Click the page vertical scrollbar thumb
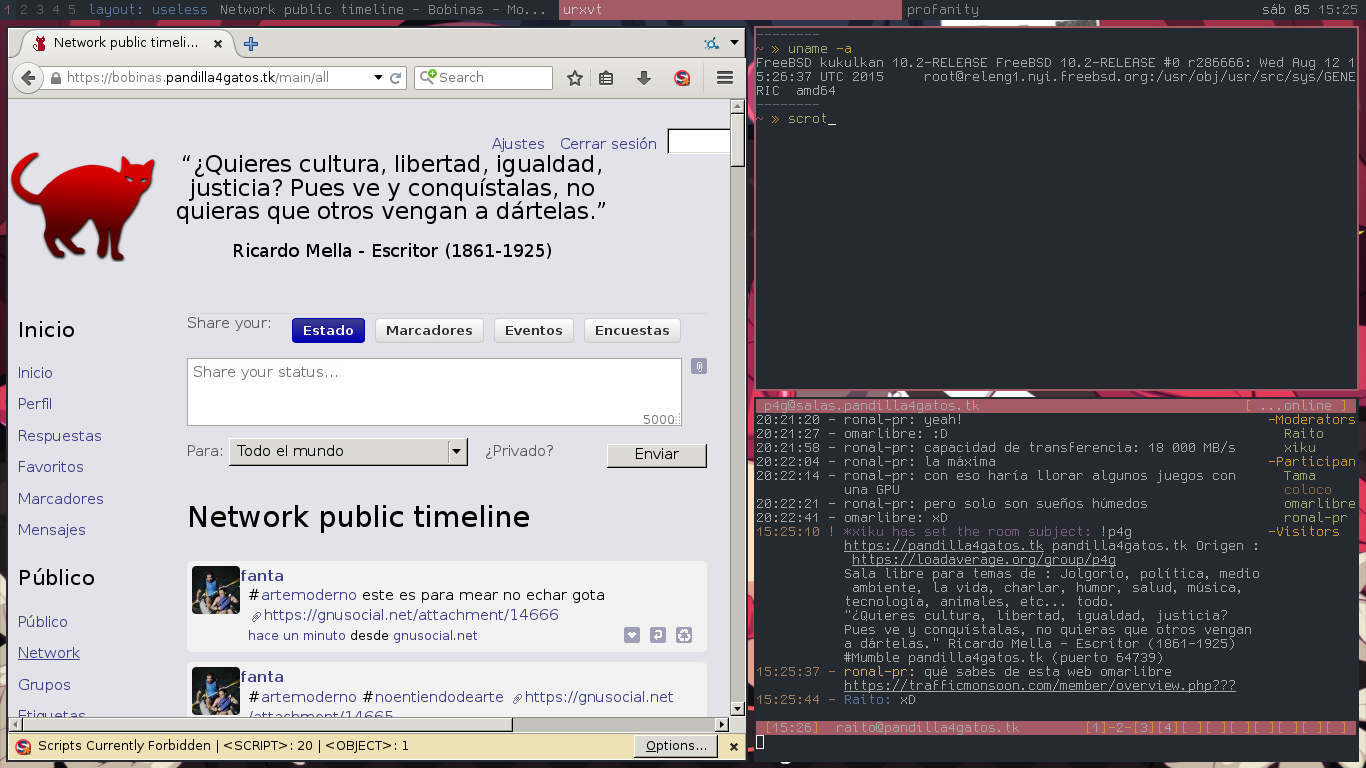 (x=738, y=139)
